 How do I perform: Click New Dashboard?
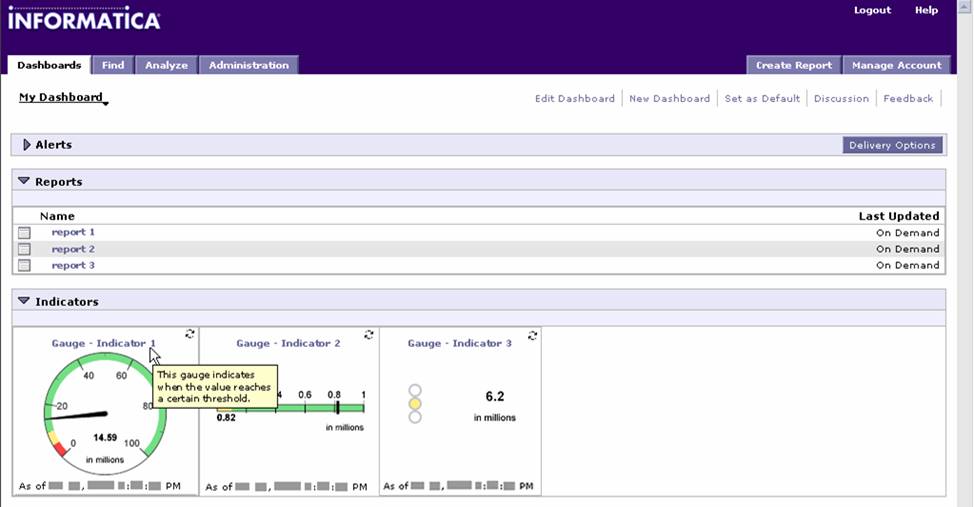[x=669, y=98]
